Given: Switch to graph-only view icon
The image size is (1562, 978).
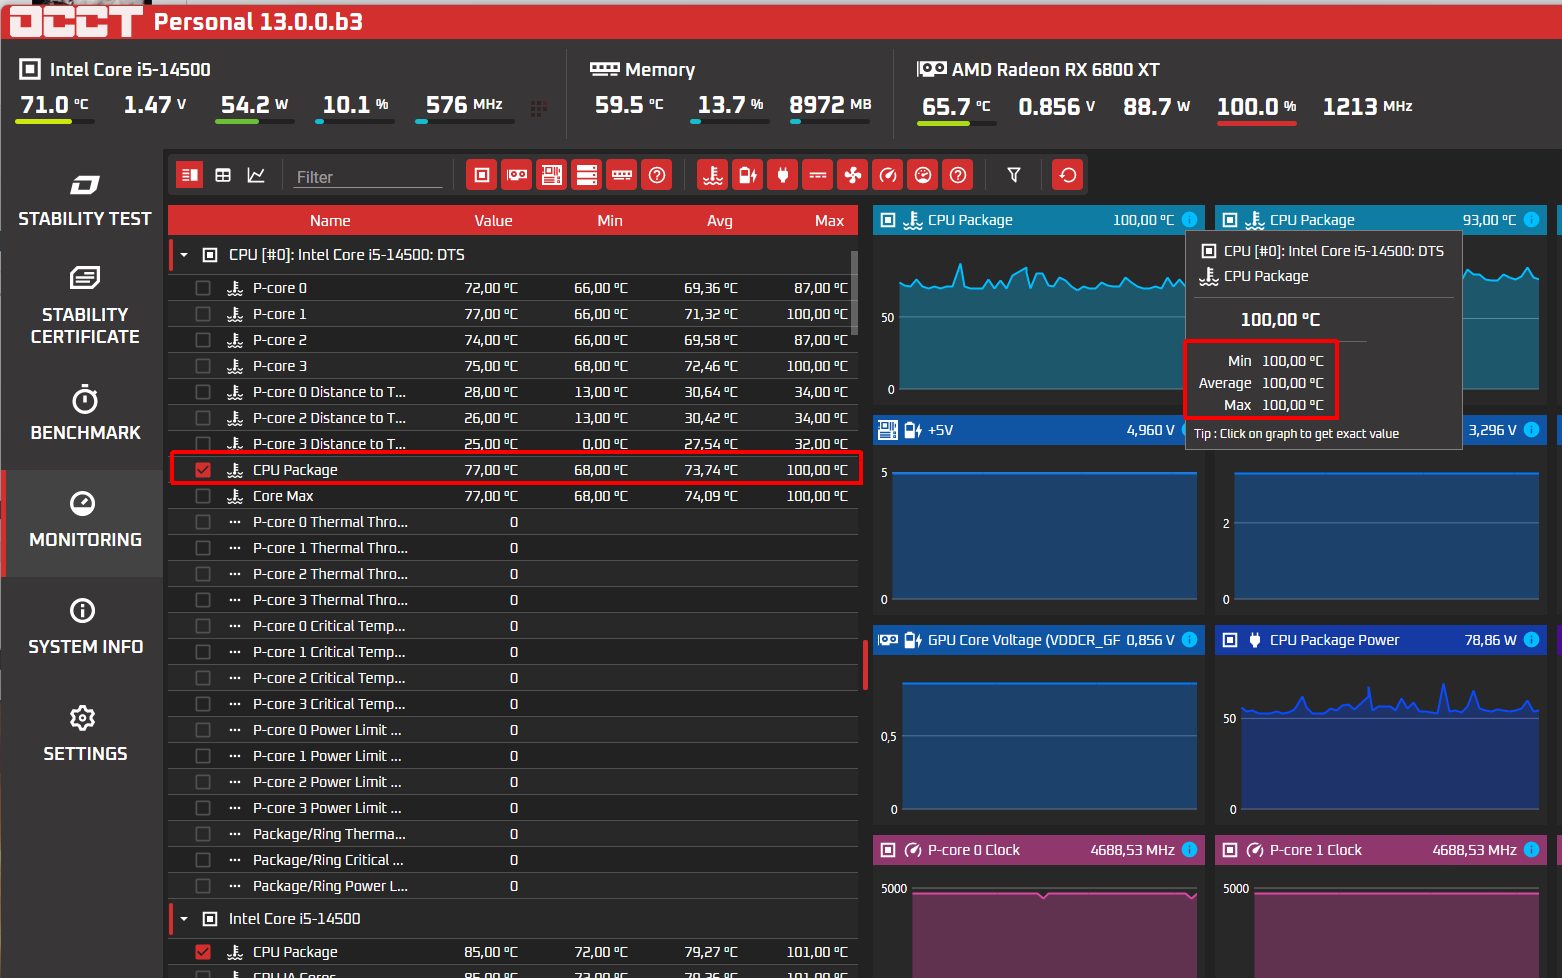Looking at the screenshot, I should click(x=256, y=175).
